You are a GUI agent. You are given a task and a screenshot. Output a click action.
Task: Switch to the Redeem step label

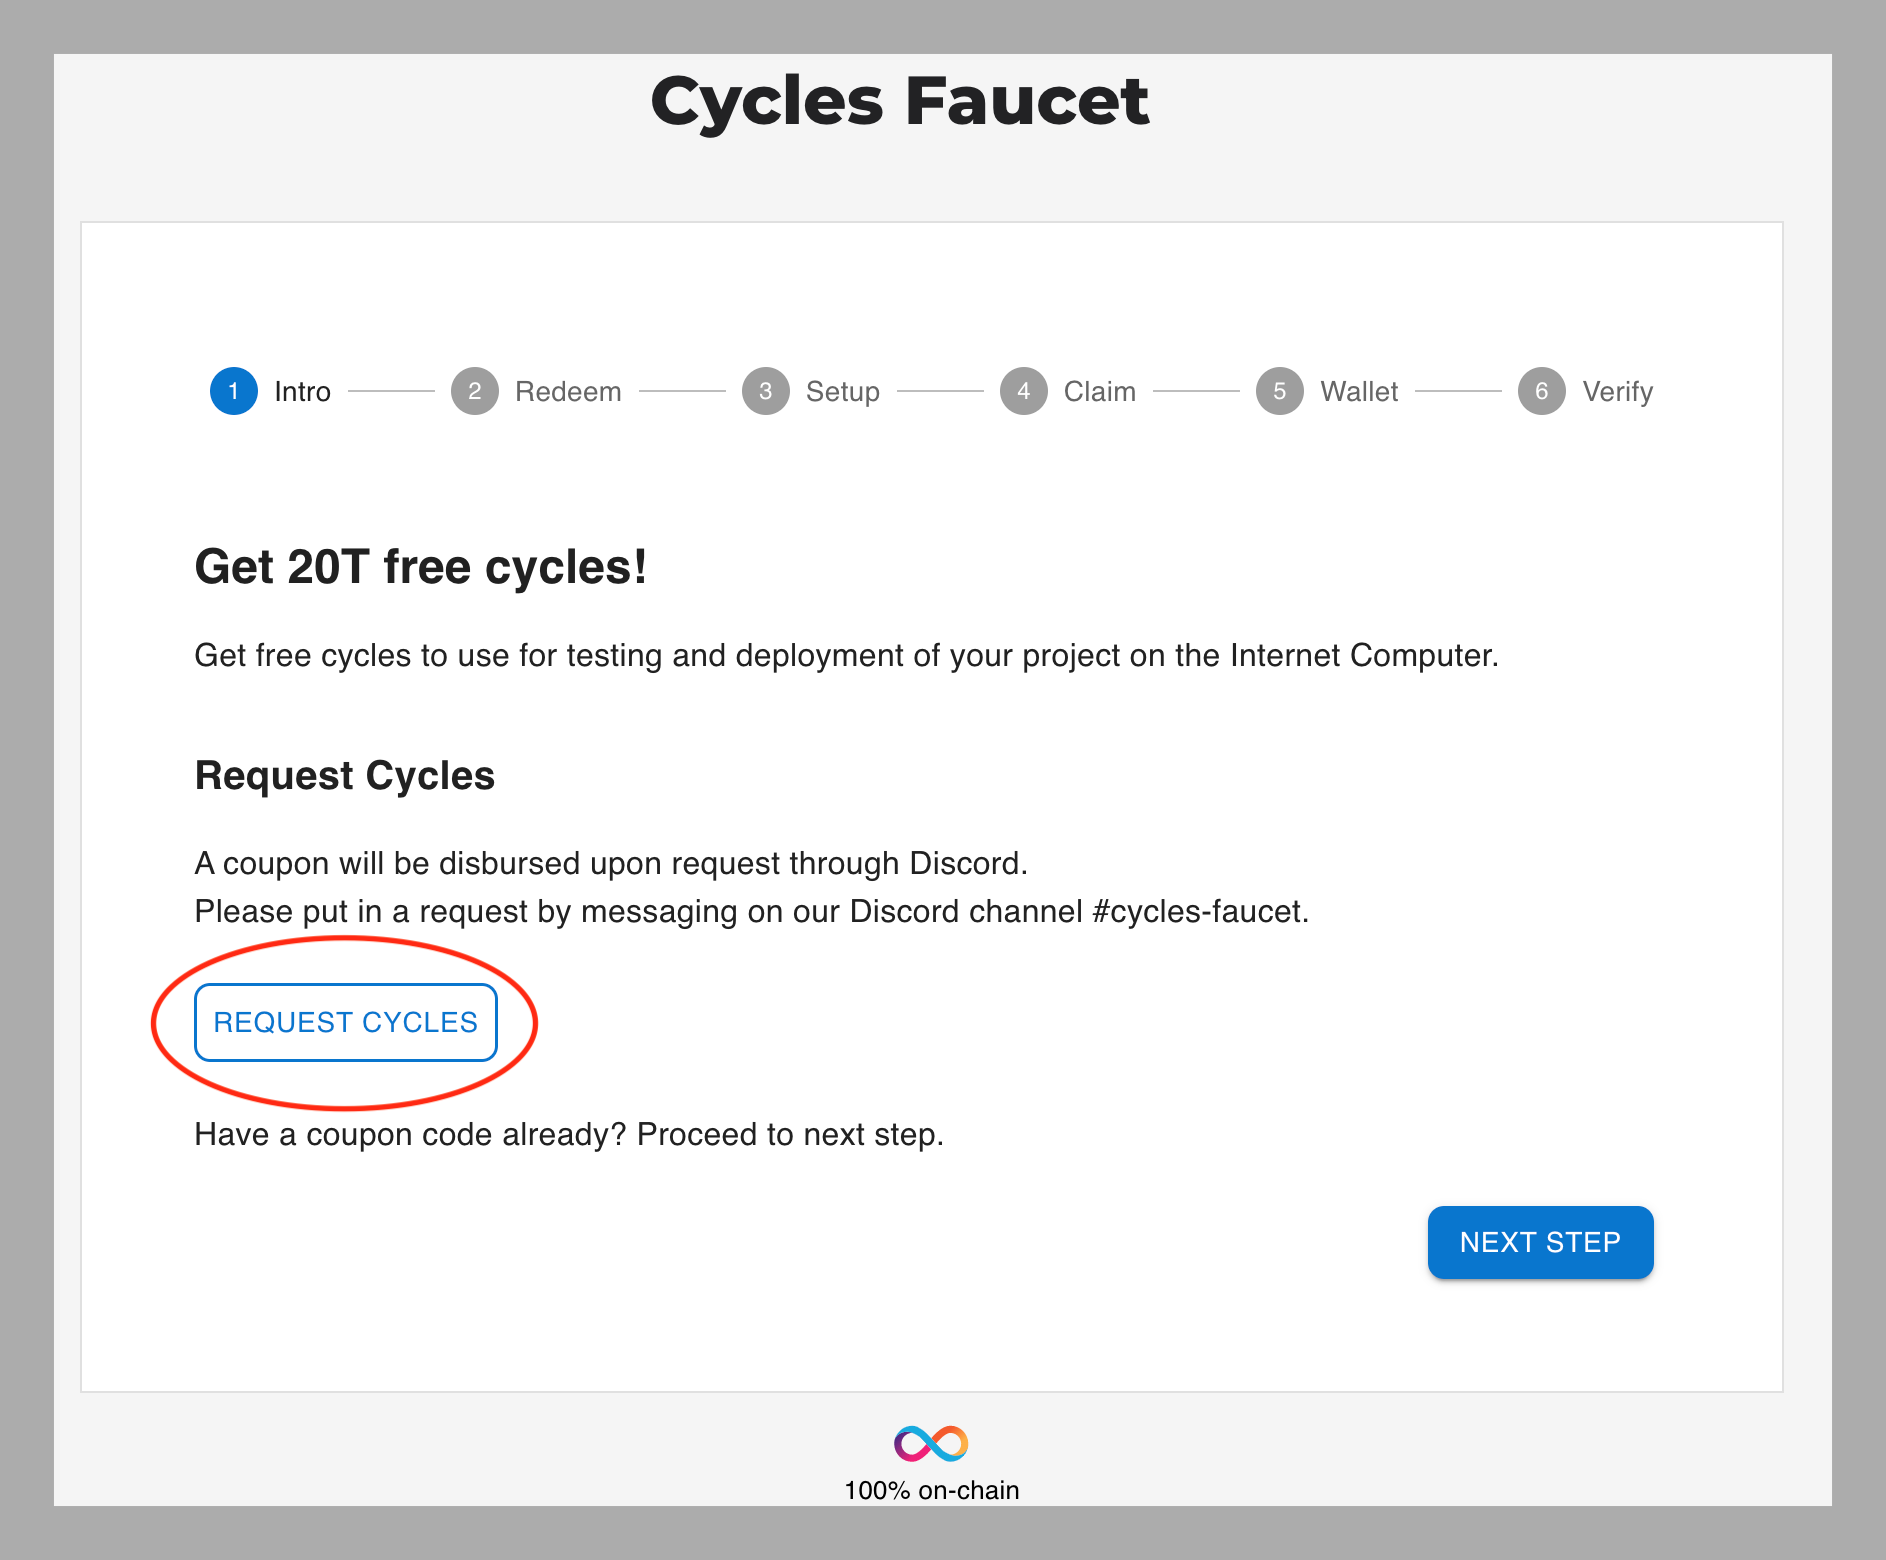568,391
